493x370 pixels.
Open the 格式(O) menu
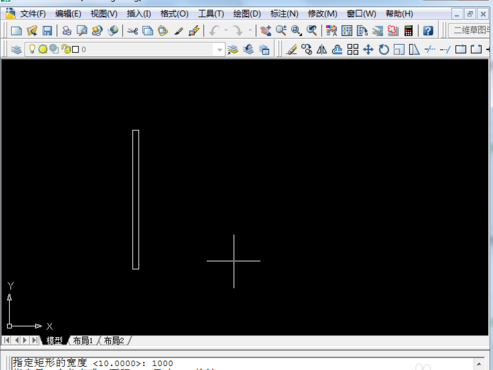coord(174,14)
